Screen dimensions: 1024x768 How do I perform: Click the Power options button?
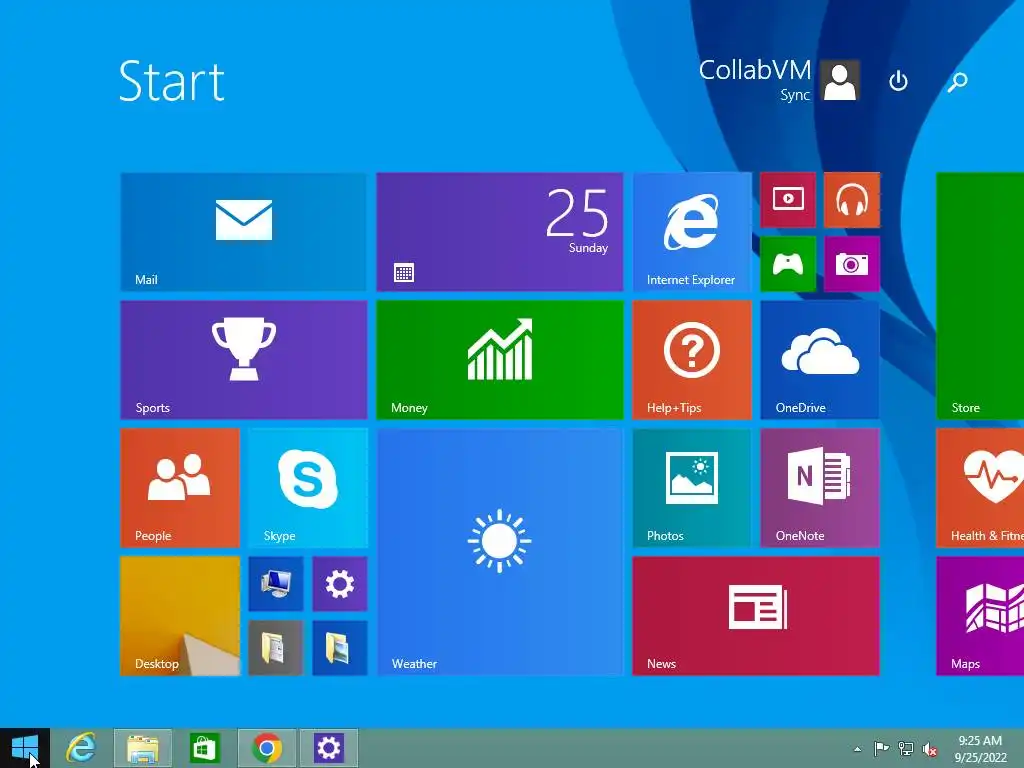click(899, 81)
